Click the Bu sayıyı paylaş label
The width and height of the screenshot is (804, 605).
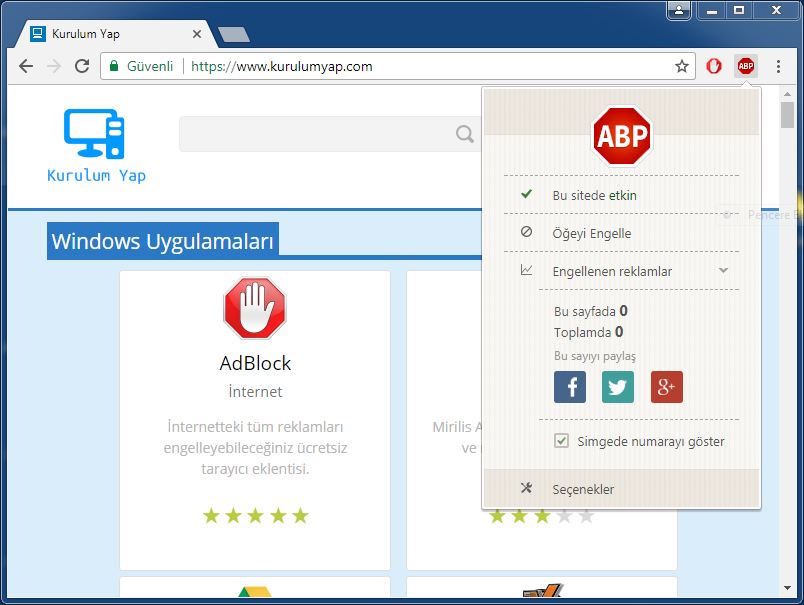coord(595,356)
